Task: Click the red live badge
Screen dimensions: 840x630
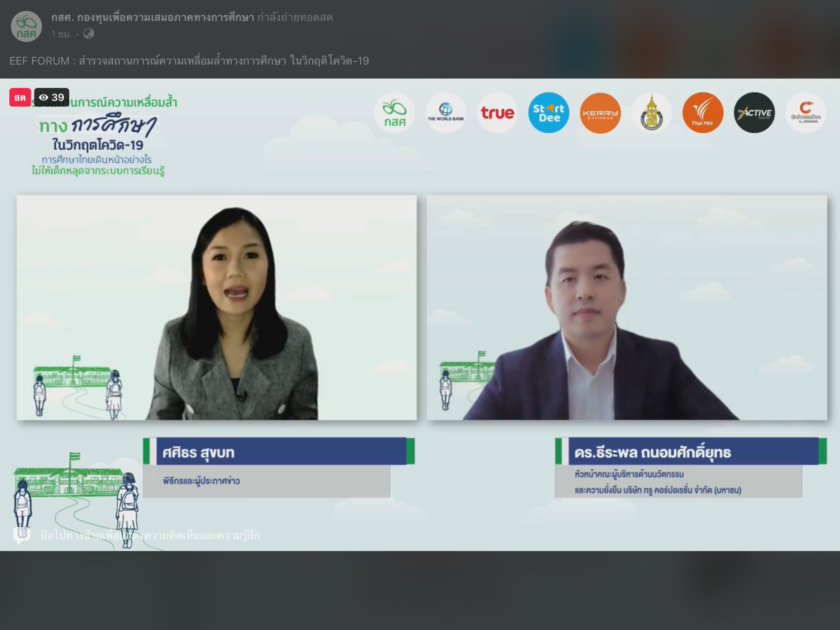Action: 20,98
